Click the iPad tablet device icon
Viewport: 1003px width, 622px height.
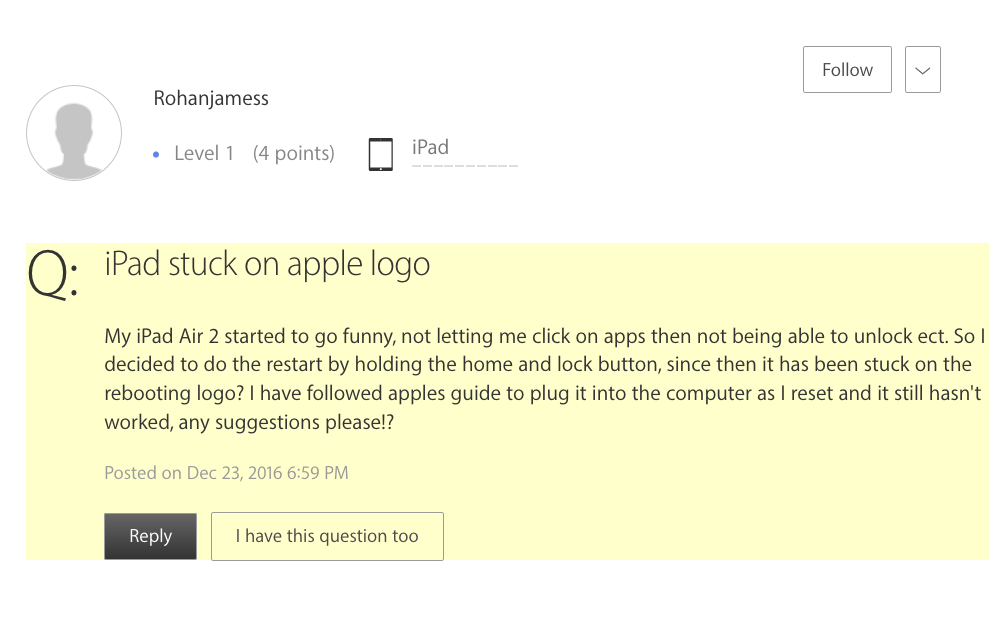[x=381, y=154]
